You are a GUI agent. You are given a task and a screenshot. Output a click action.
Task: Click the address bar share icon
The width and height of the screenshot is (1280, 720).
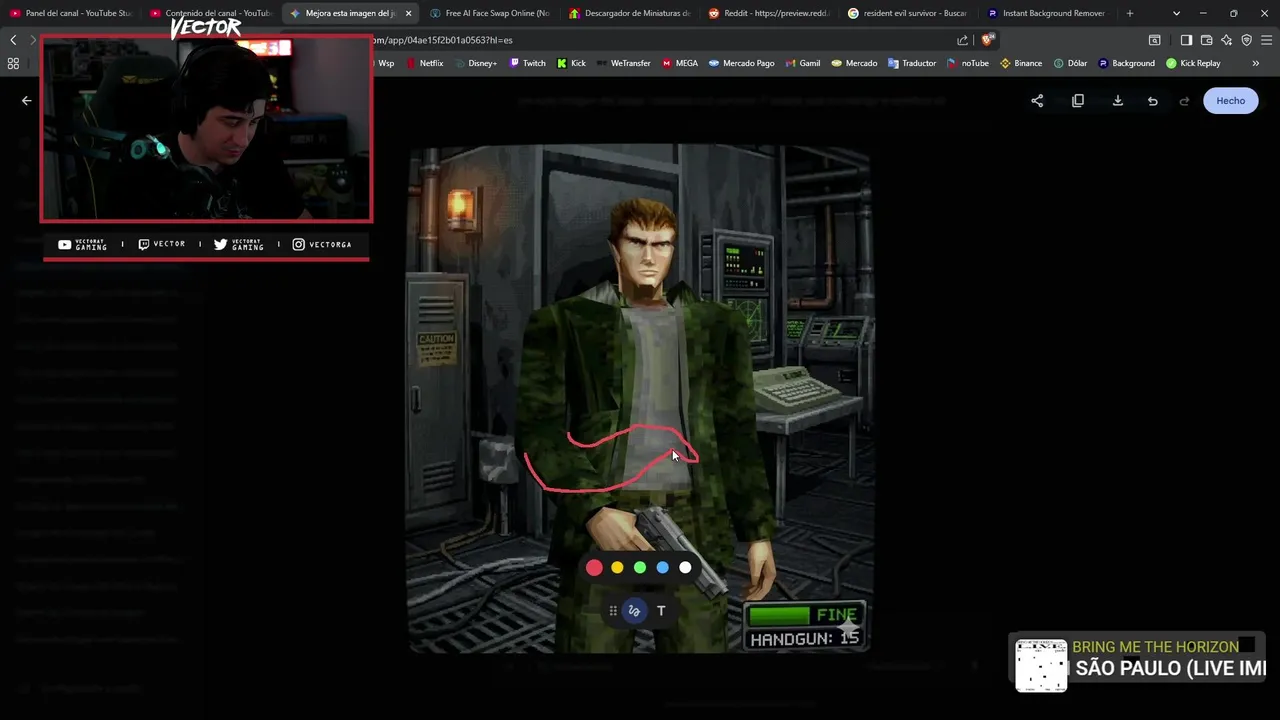coord(962,40)
